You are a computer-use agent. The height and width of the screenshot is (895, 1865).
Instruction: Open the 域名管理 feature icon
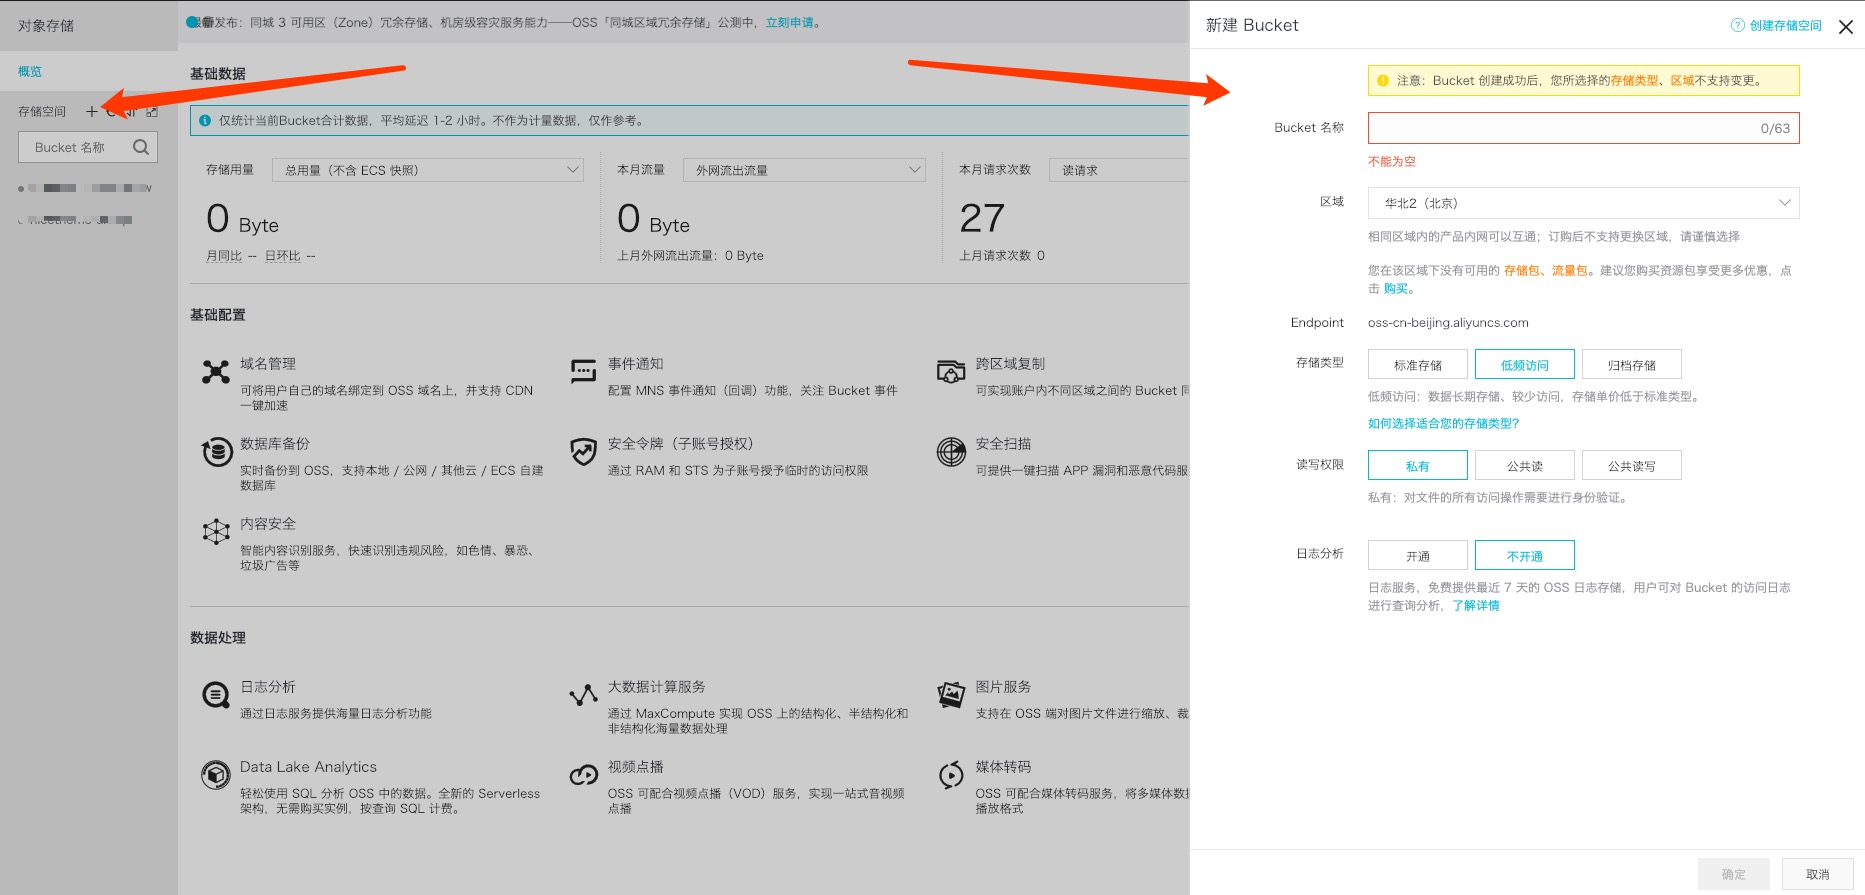click(215, 372)
